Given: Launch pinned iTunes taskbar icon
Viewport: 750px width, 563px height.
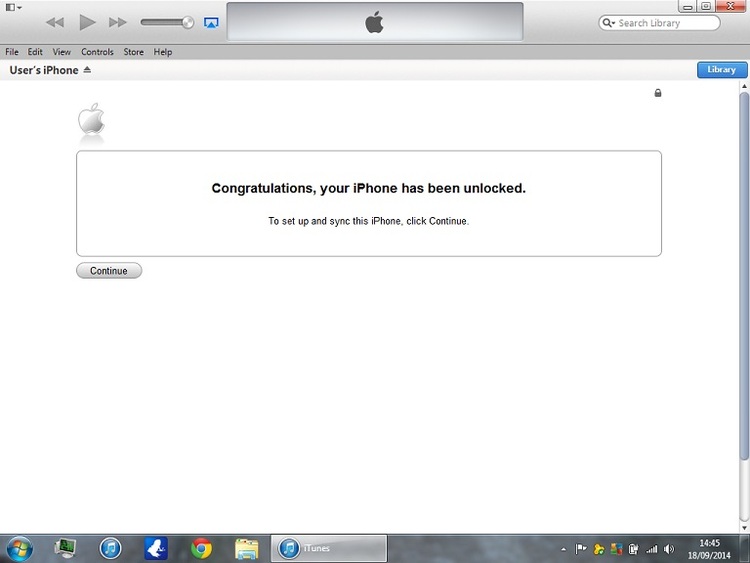Looking at the screenshot, I should pyautogui.click(x=110, y=548).
